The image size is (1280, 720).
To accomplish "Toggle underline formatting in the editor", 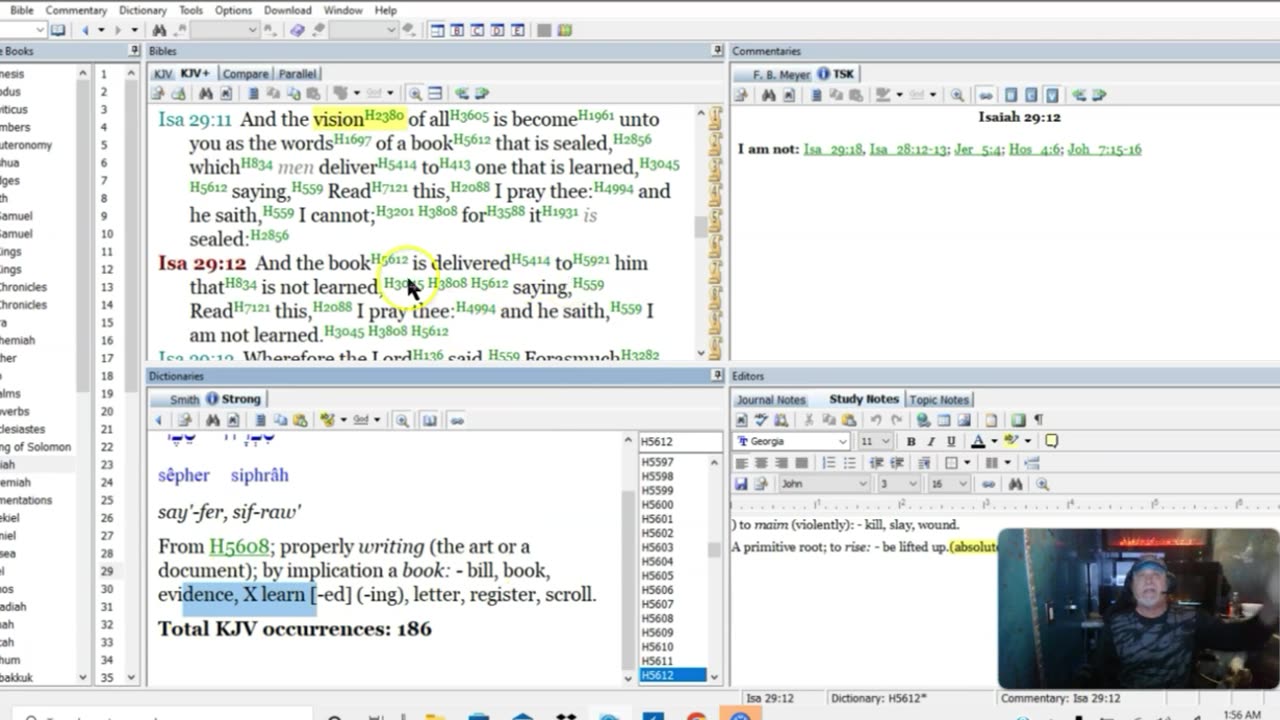I will click(951, 441).
